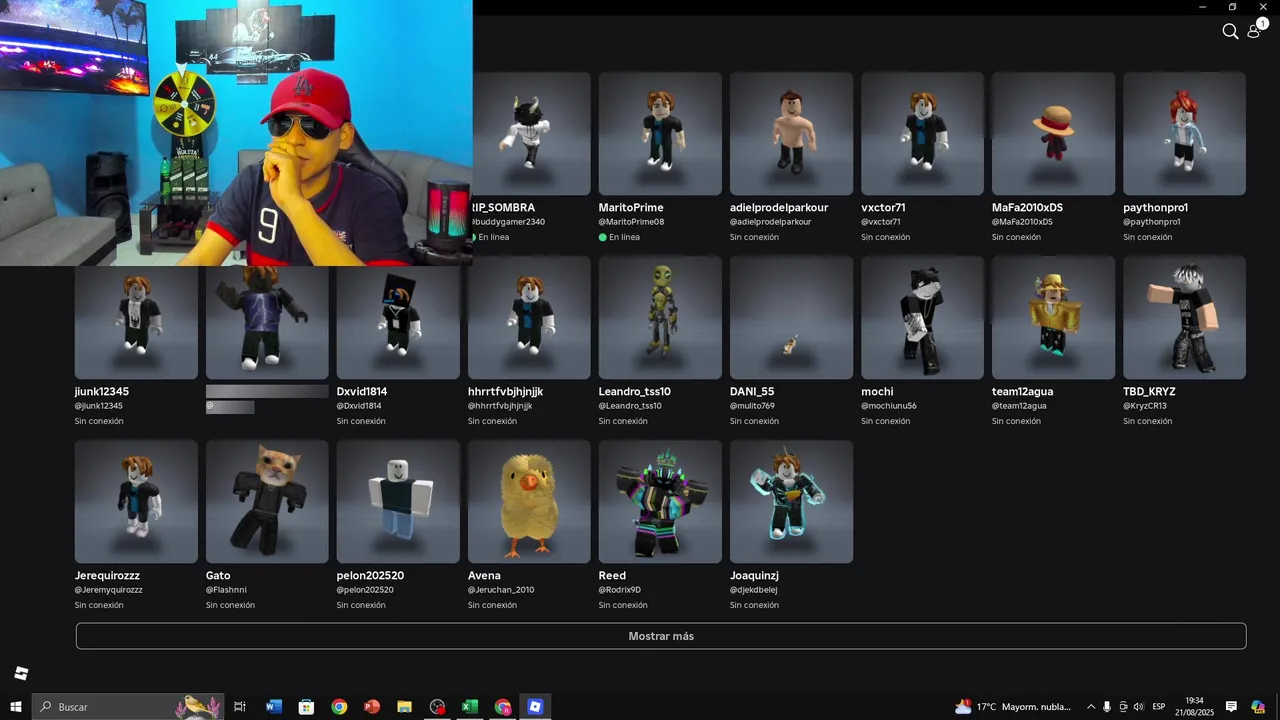Open Task View on the taskbar
1280x720 pixels.
240,707
